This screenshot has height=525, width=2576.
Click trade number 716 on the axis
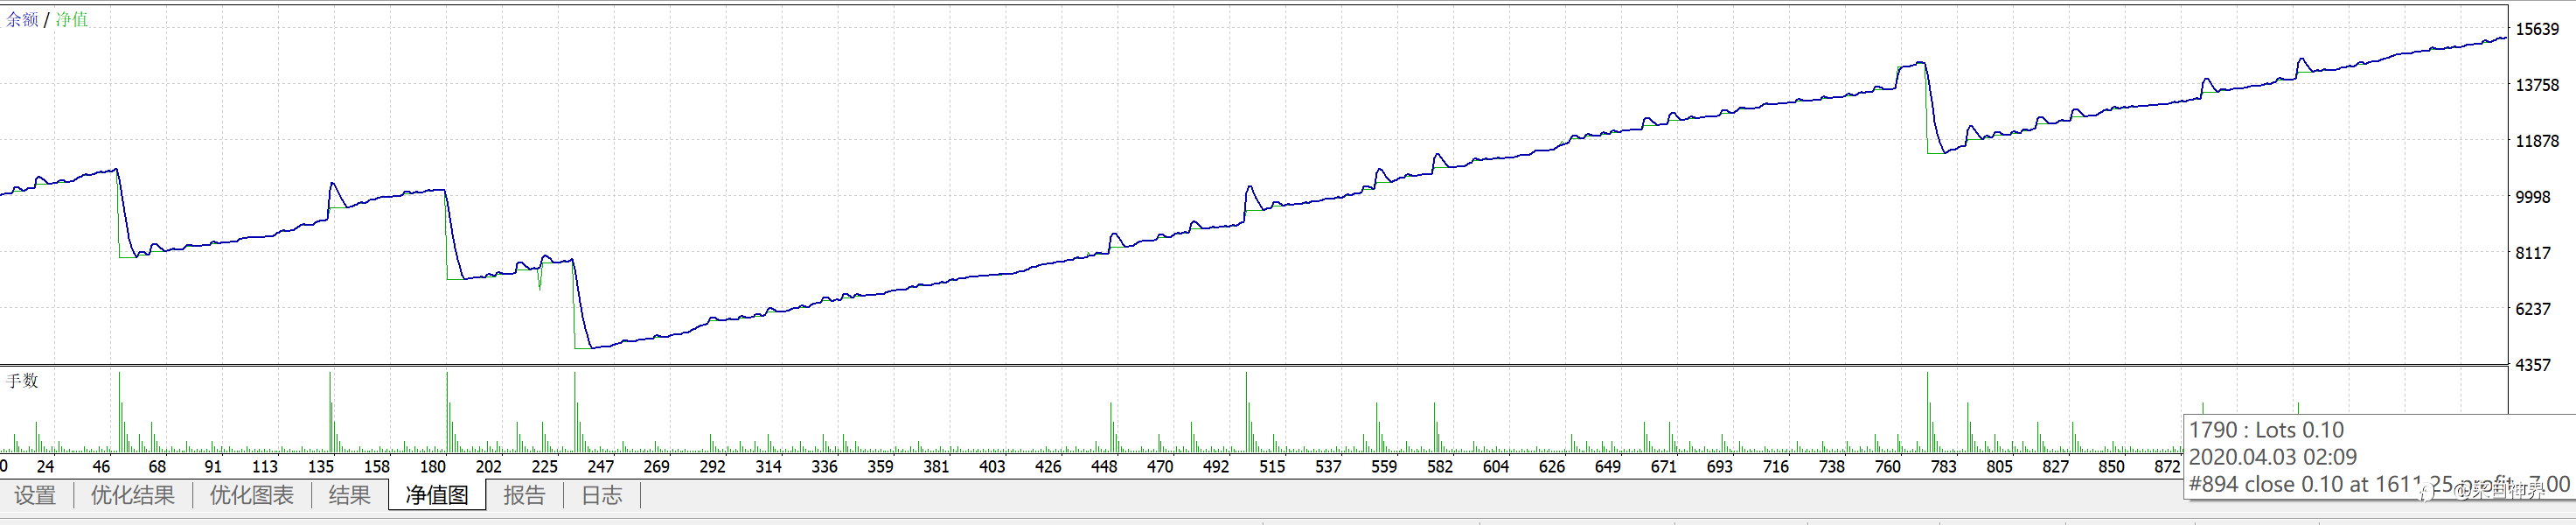pyautogui.click(x=1777, y=466)
